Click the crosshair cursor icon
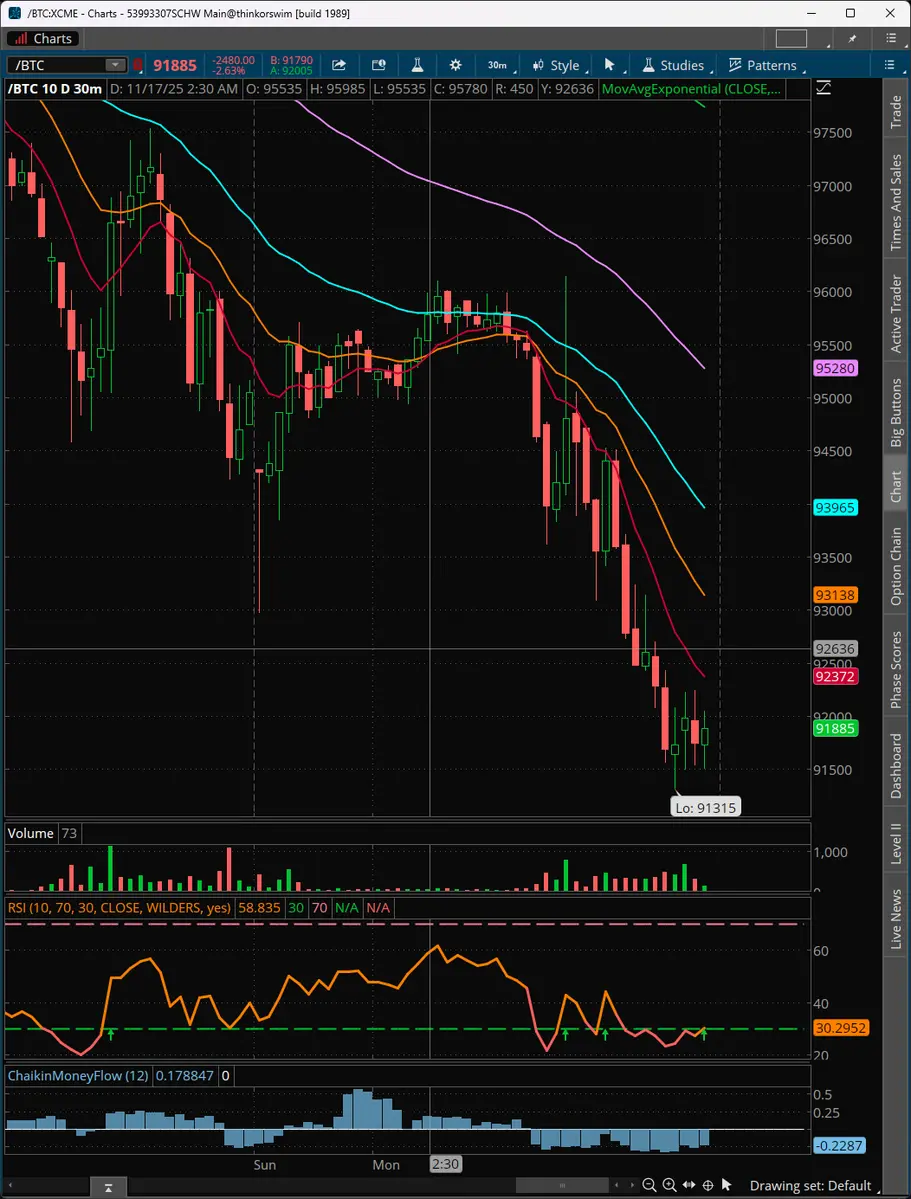Image resolution: width=911 pixels, height=1199 pixels. pyautogui.click(x=708, y=1185)
